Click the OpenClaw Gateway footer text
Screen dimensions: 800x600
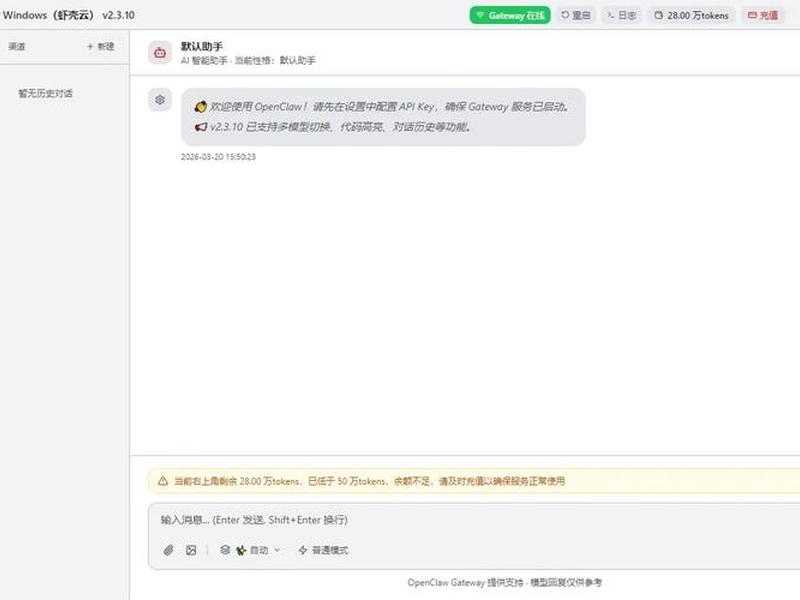pos(505,582)
